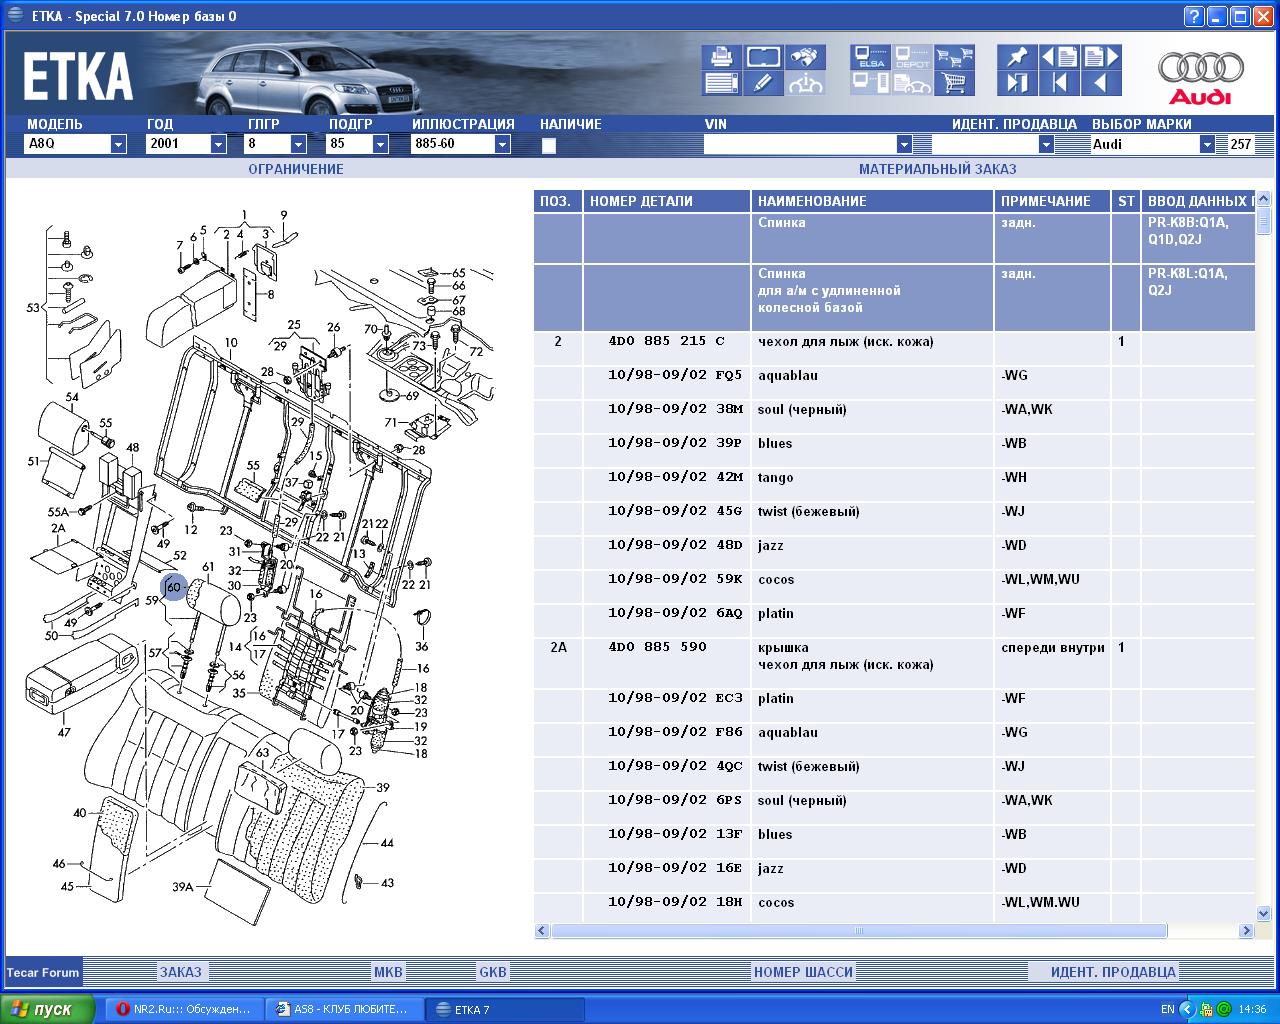Toggle the НАЛИЧИЕ checkbox

pyautogui.click(x=549, y=146)
